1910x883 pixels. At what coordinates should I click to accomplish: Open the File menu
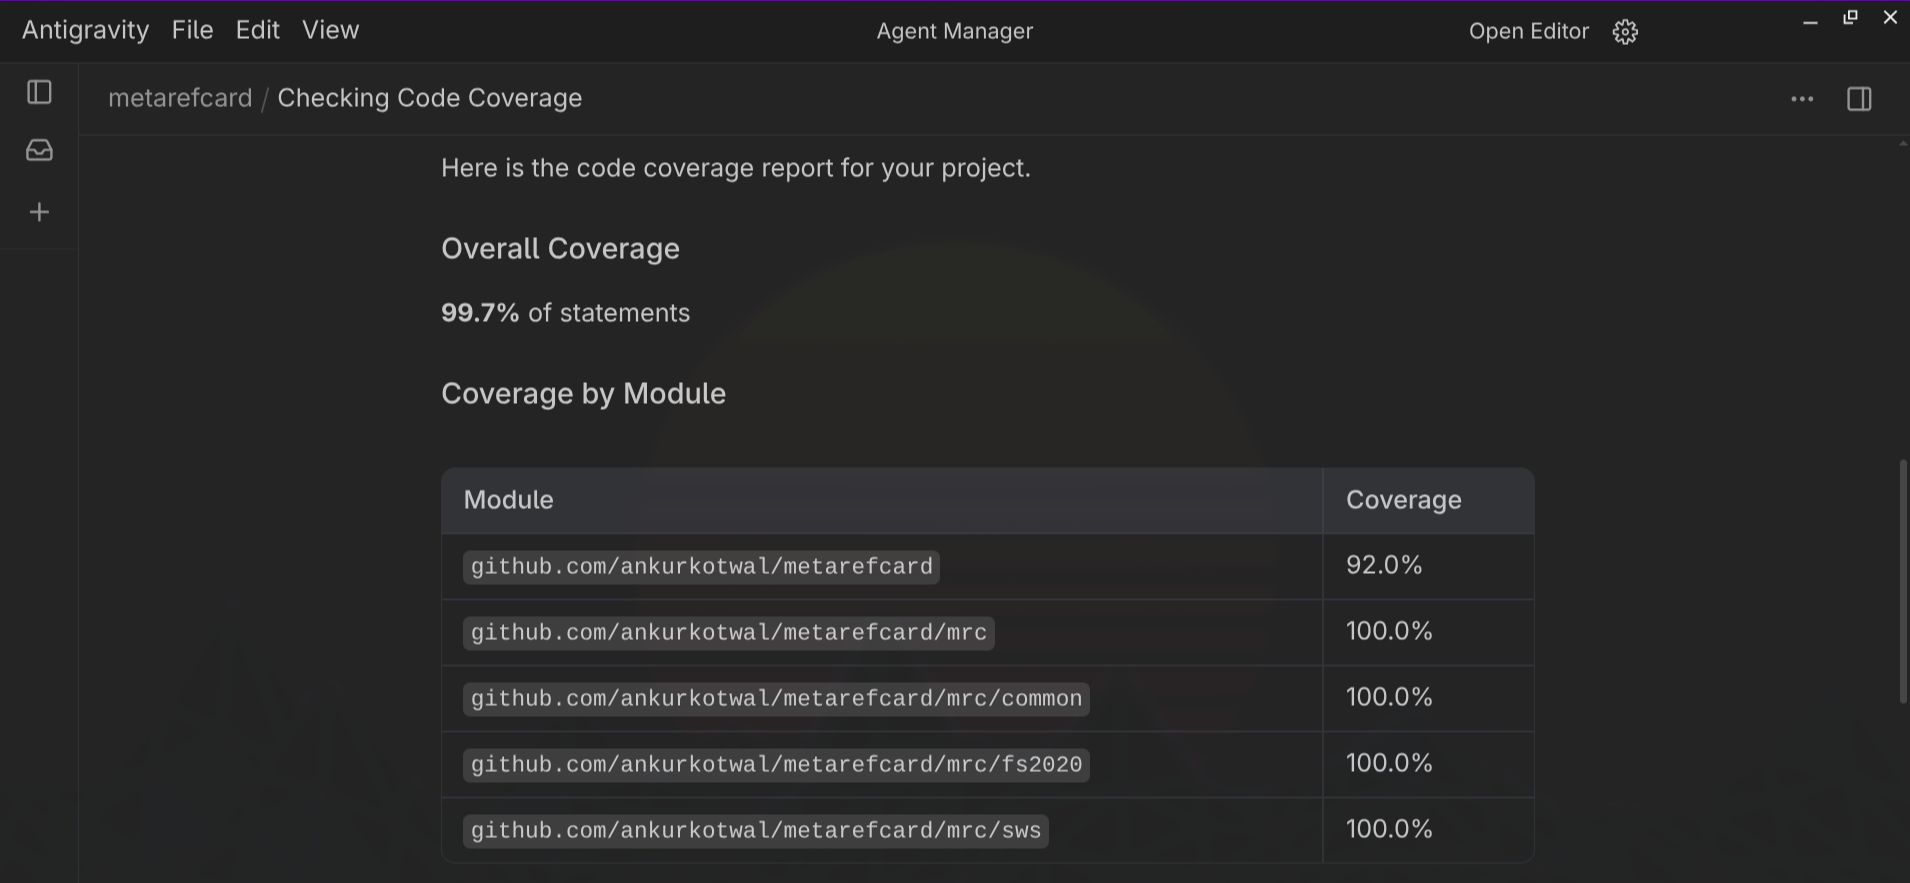tap(192, 30)
